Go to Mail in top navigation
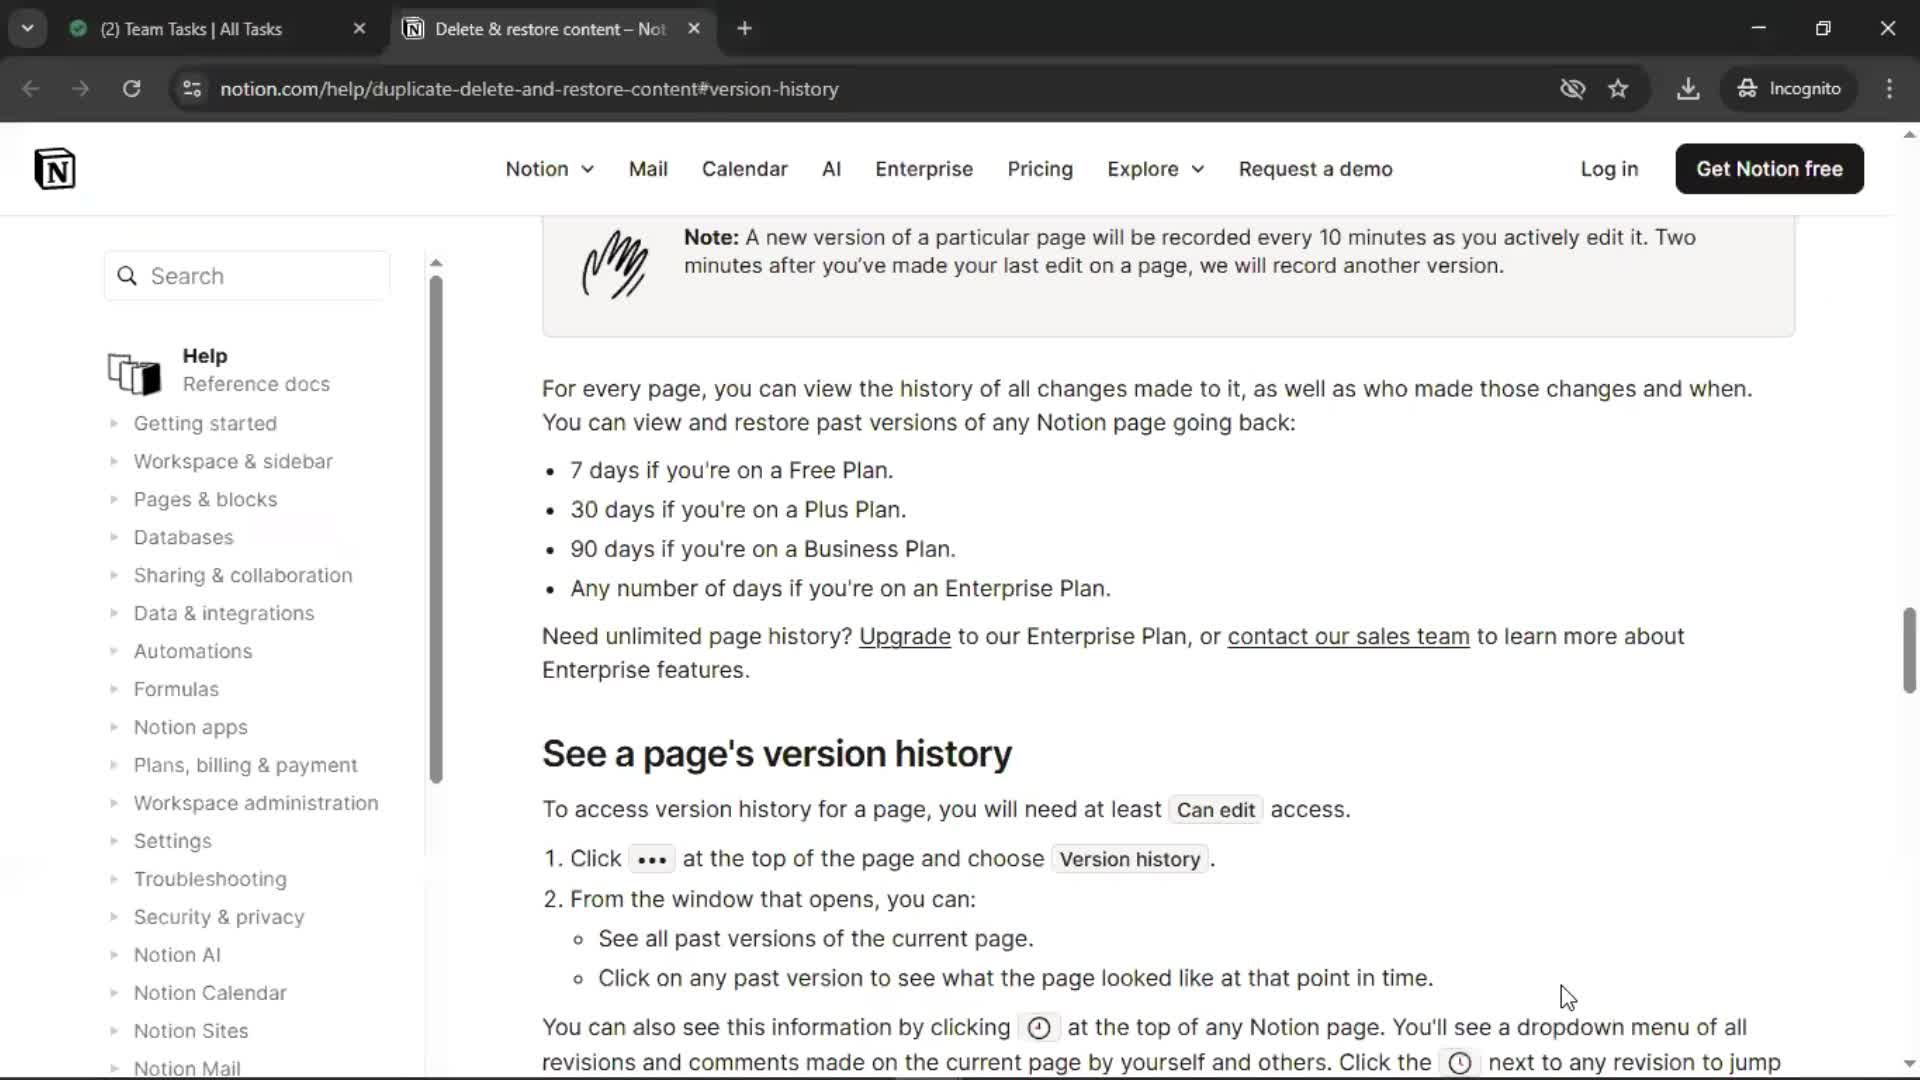The image size is (1920, 1080). tap(648, 169)
